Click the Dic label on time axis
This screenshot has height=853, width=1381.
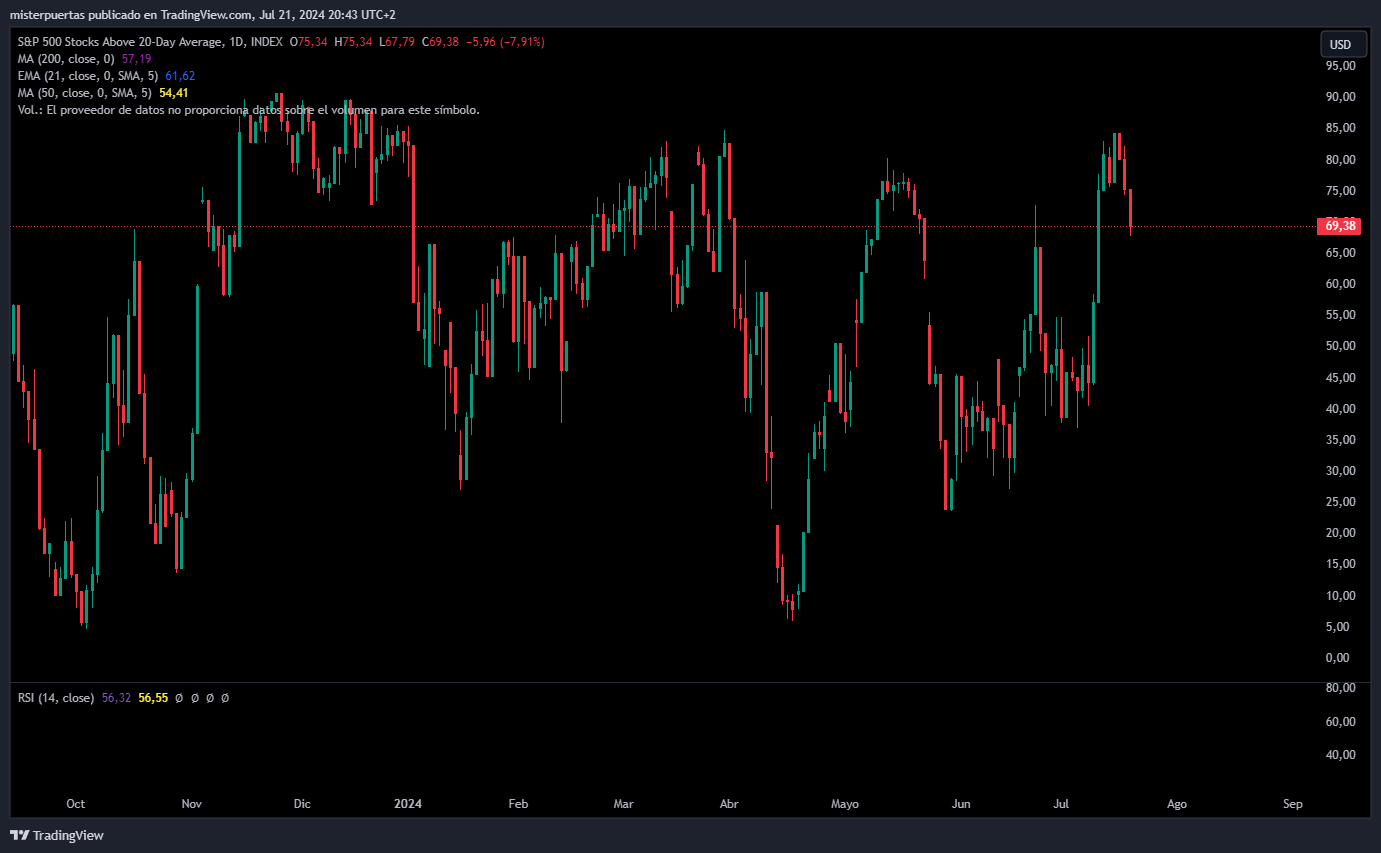click(303, 804)
